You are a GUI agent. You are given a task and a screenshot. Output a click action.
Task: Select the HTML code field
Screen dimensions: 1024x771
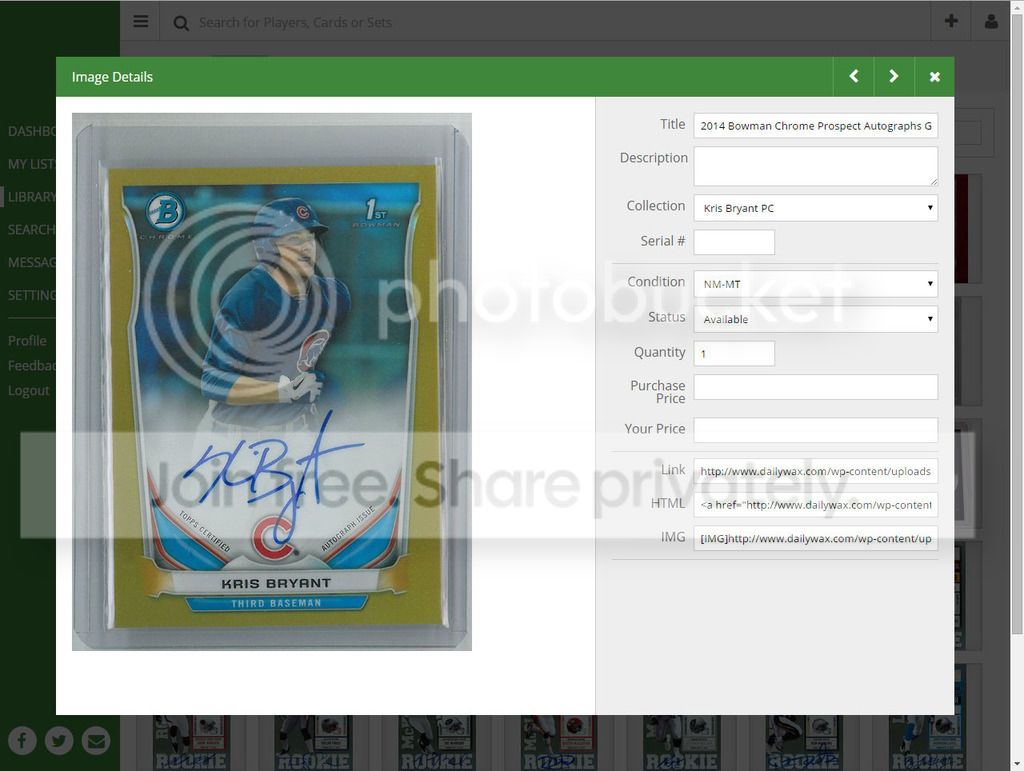tap(816, 505)
